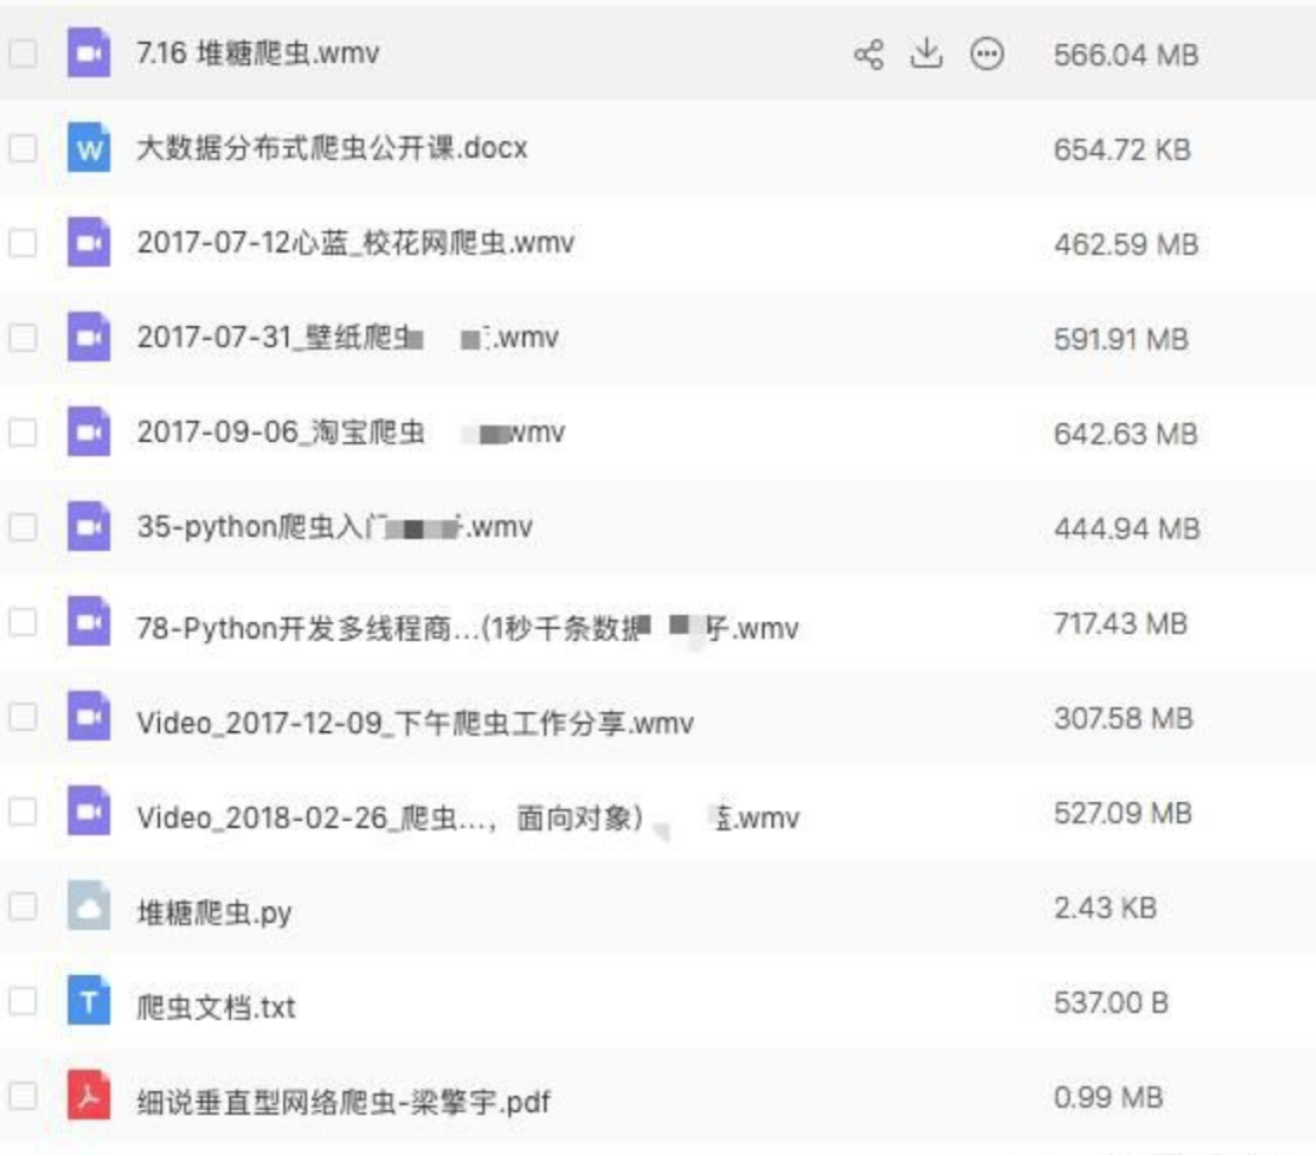Screen dimensions: 1316x1156
Task: Click the size value 654.72 KB
Action: 1122,150
